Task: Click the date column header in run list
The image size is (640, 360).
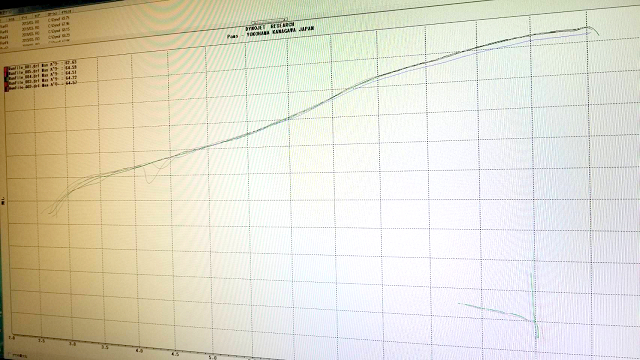Action: (24, 18)
